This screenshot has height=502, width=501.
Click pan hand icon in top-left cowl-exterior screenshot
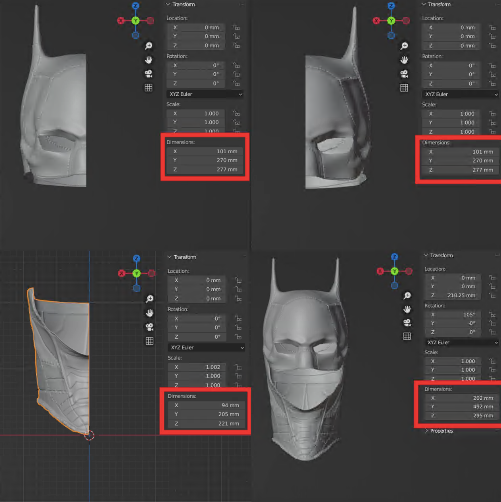(x=149, y=60)
